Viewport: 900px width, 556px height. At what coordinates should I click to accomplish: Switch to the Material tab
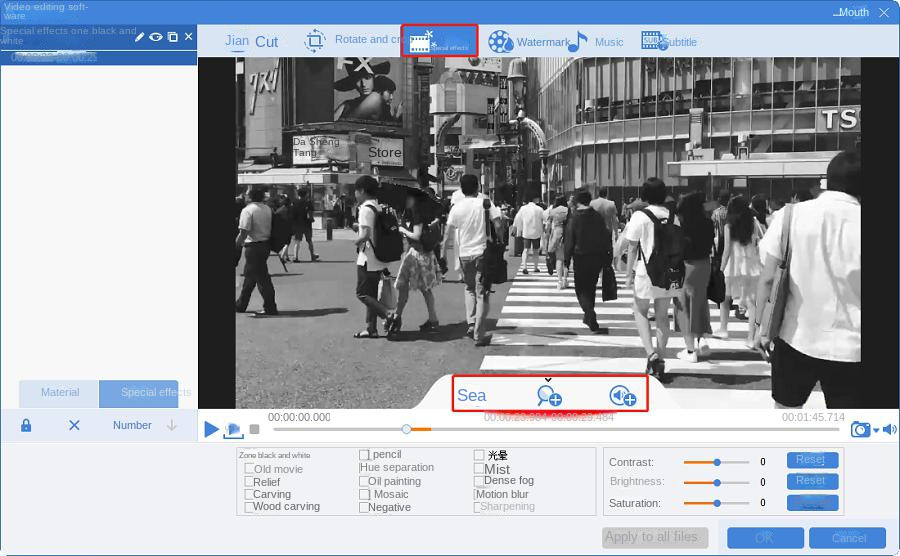60,393
